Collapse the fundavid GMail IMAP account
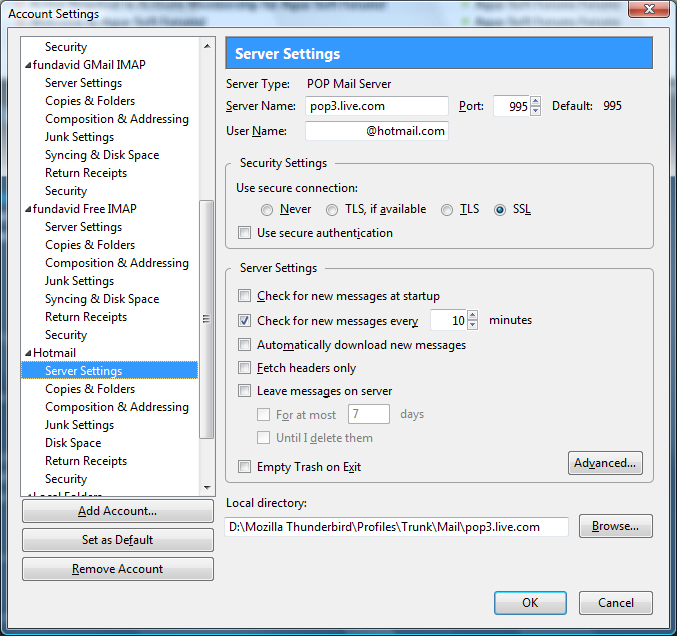The height and width of the screenshot is (636, 677). pos(27,65)
